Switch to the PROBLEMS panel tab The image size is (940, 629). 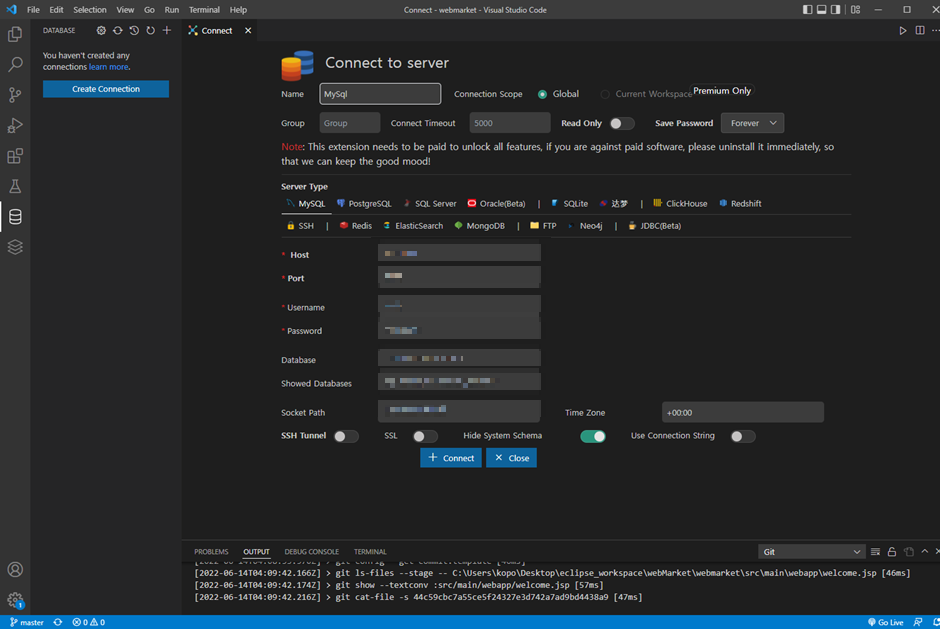click(211, 552)
